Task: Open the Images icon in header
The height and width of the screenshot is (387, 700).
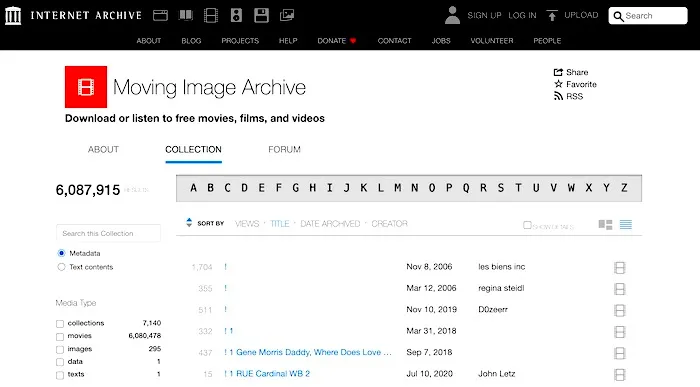Action: point(287,16)
